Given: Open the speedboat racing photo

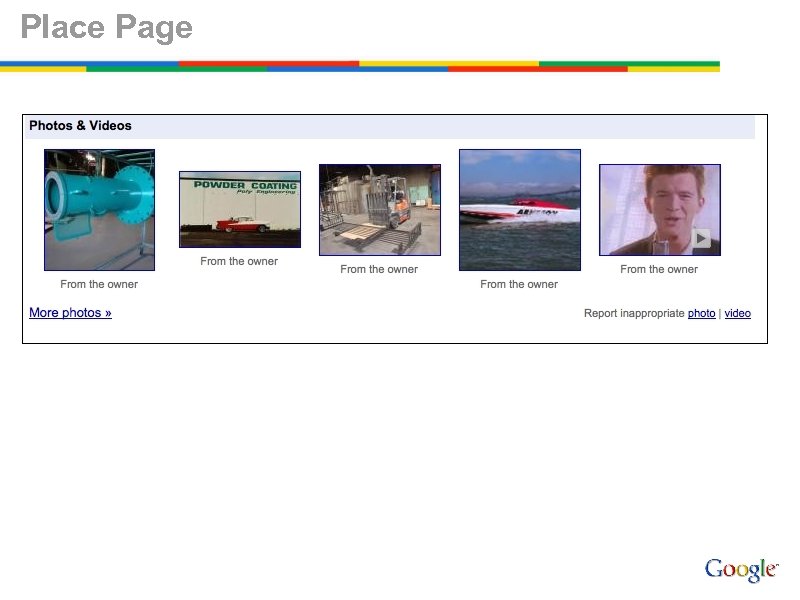Looking at the screenshot, I should coord(518,208).
